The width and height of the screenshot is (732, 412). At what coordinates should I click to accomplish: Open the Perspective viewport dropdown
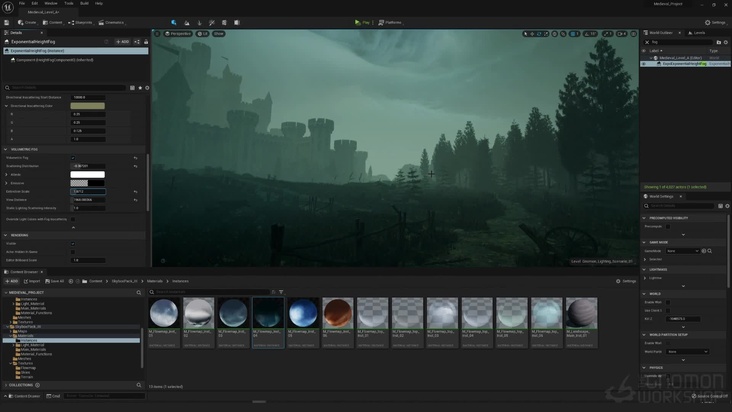pos(177,33)
